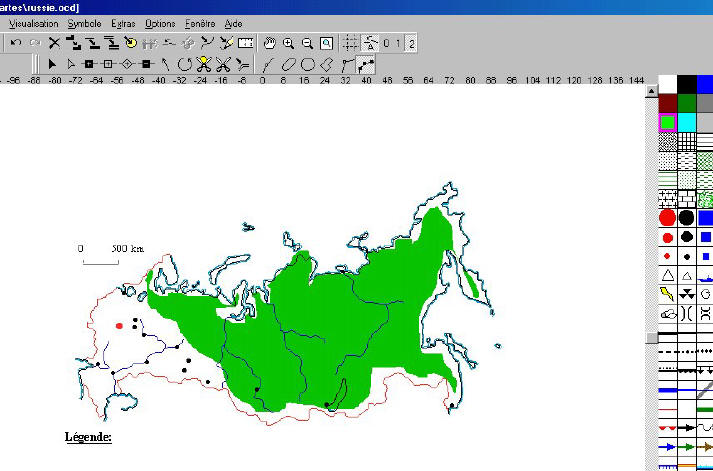The height and width of the screenshot is (471, 713).
Task: Click the zoom in magnifier
Action: [x=288, y=43]
